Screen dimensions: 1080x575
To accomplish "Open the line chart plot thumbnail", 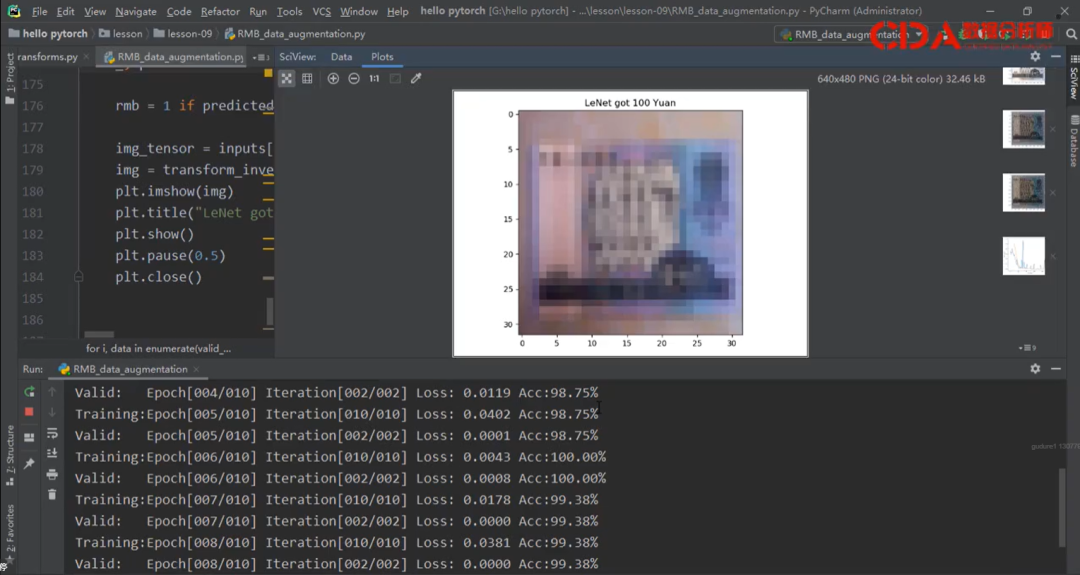I will click(x=1024, y=255).
